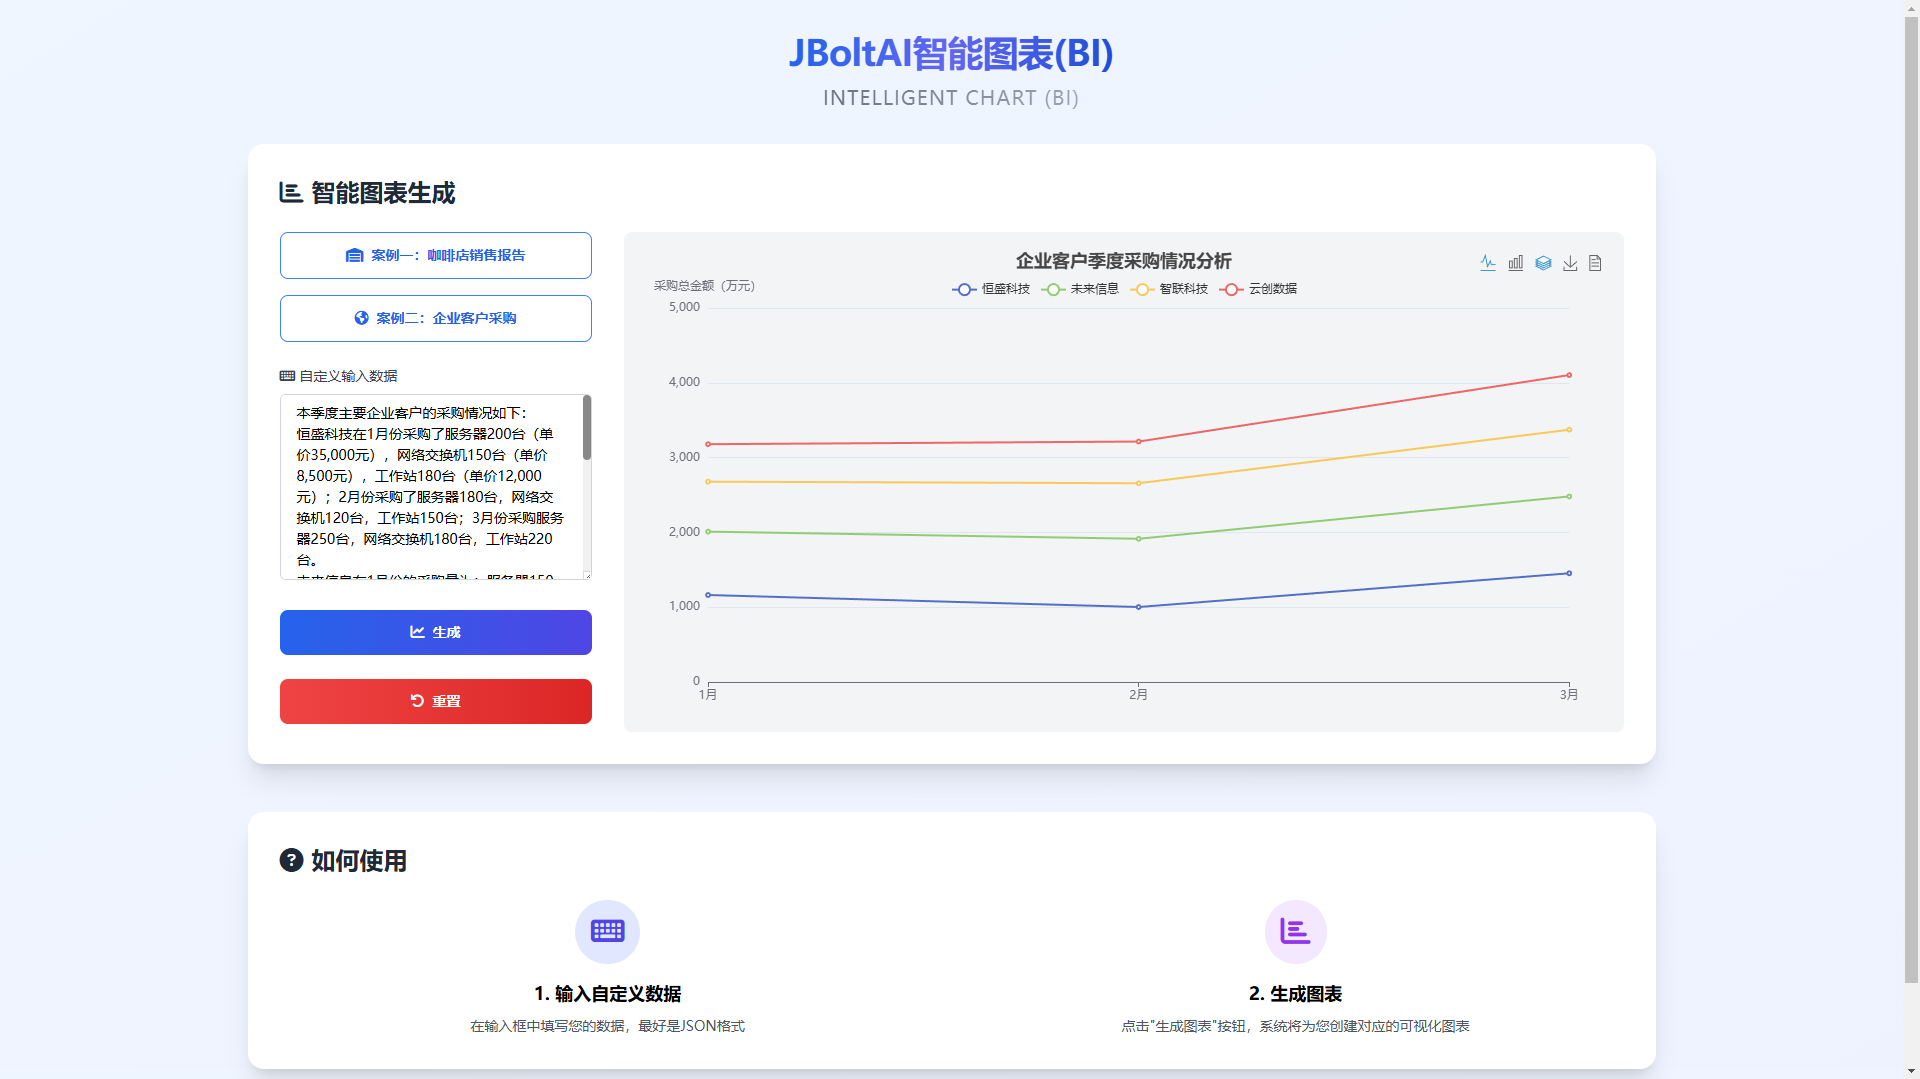Click keyboard icon next to 自定义输入数据
The image size is (1920, 1079).
click(x=287, y=376)
